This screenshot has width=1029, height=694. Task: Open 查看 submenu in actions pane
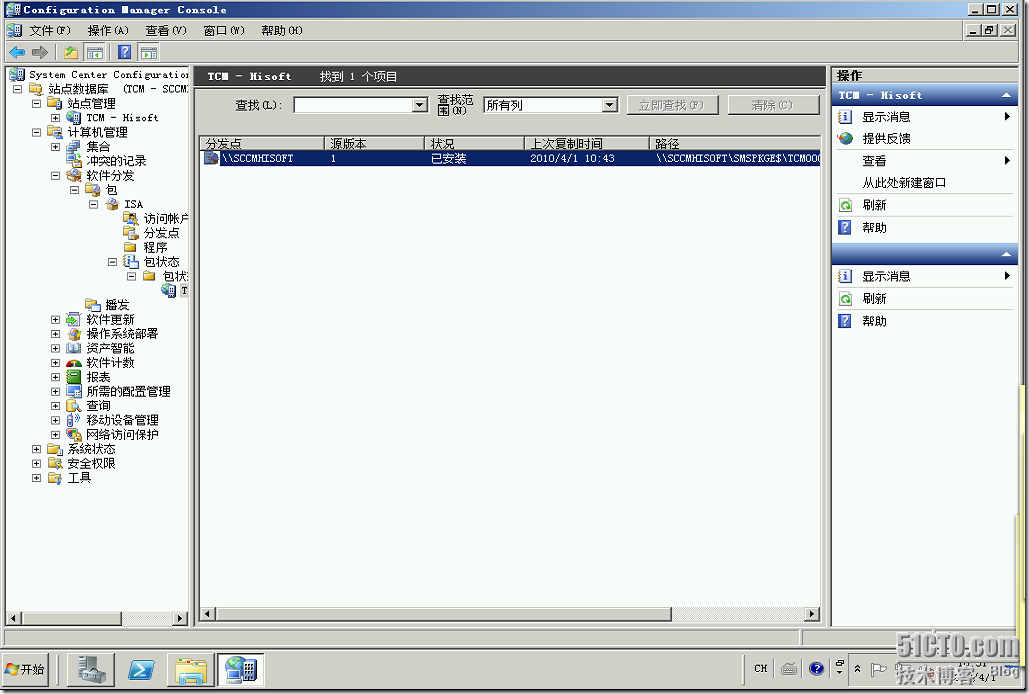pyautogui.click(x=926, y=161)
